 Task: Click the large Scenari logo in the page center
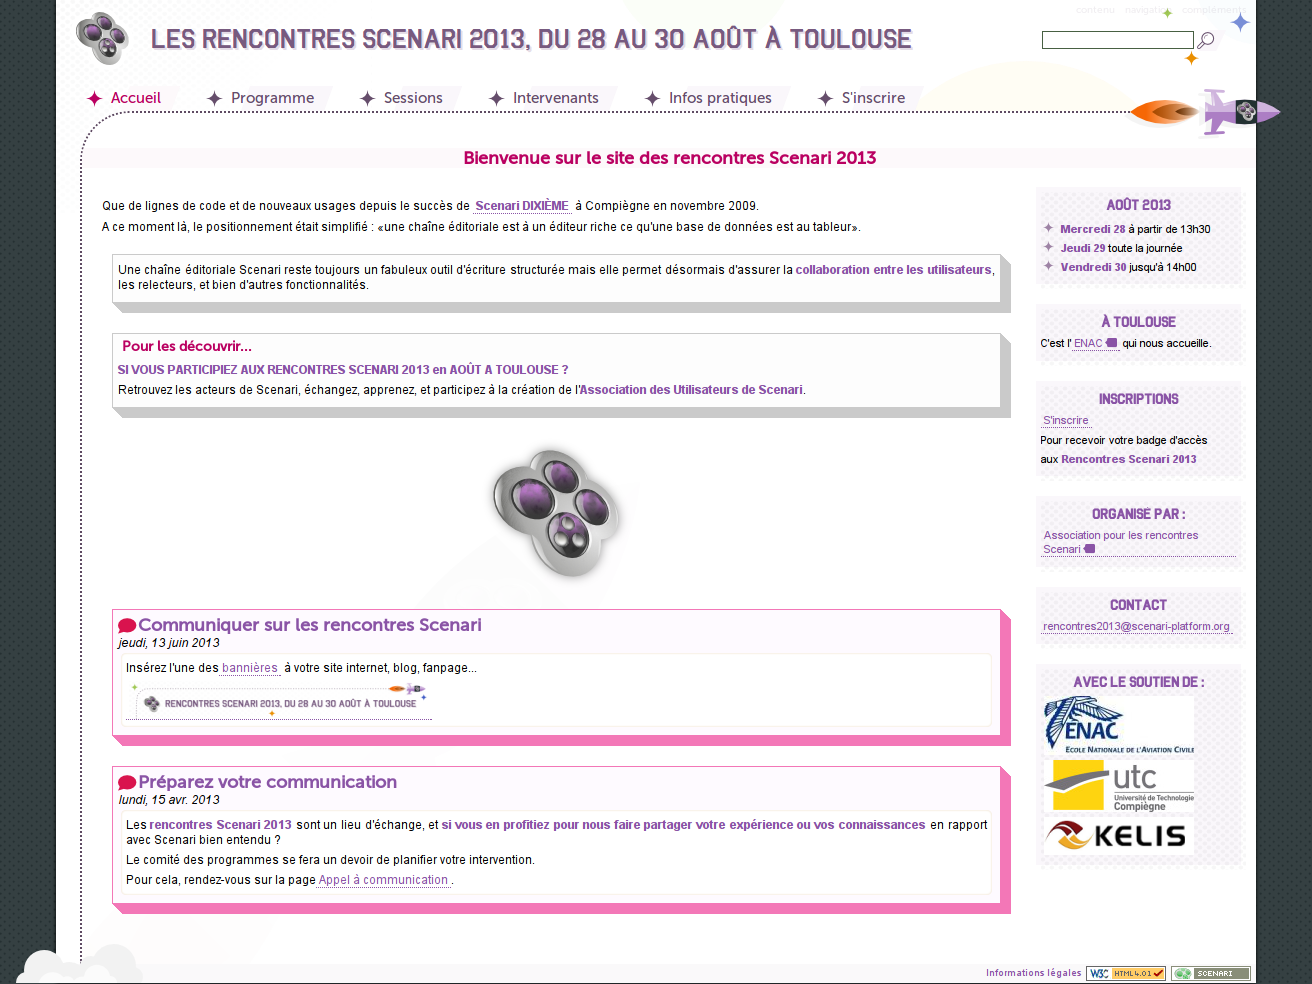(x=556, y=512)
